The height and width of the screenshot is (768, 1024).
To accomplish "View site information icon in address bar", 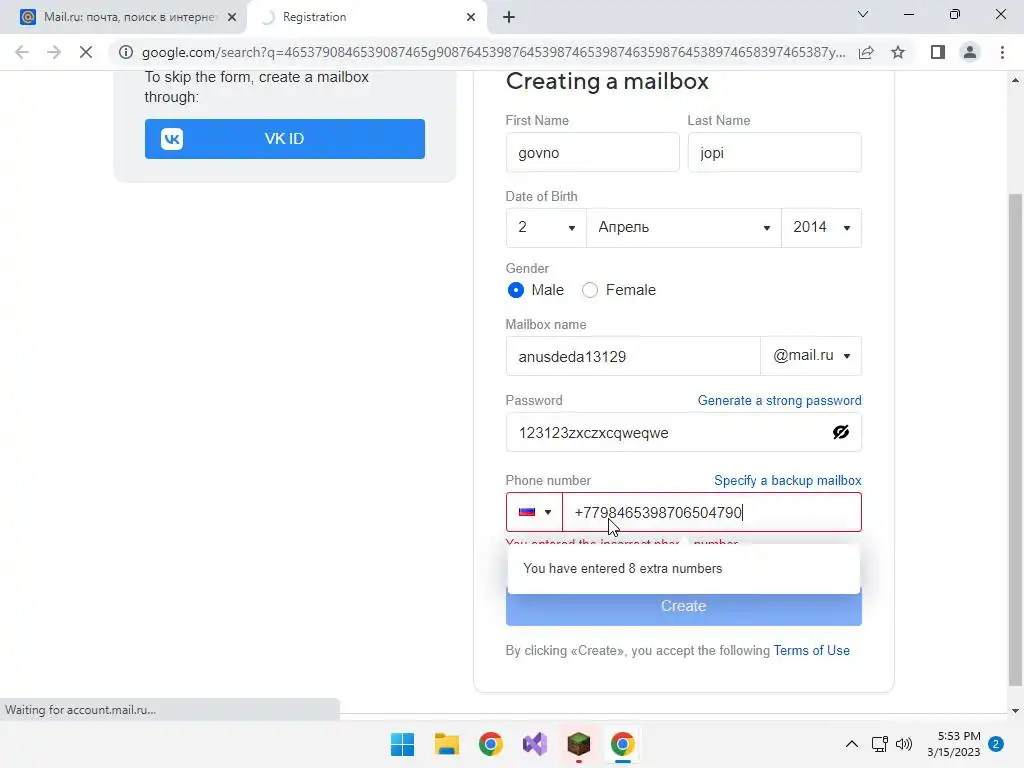I will click(x=126, y=52).
